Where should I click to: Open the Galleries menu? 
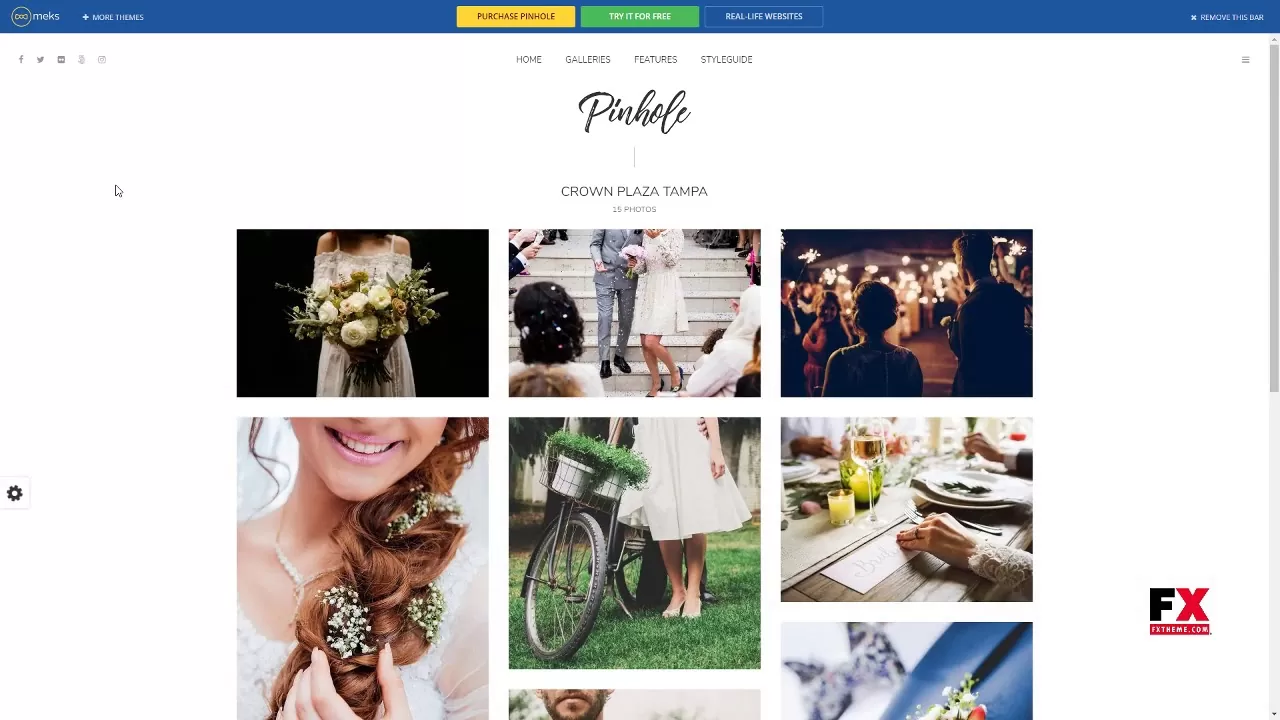pyautogui.click(x=588, y=60)
